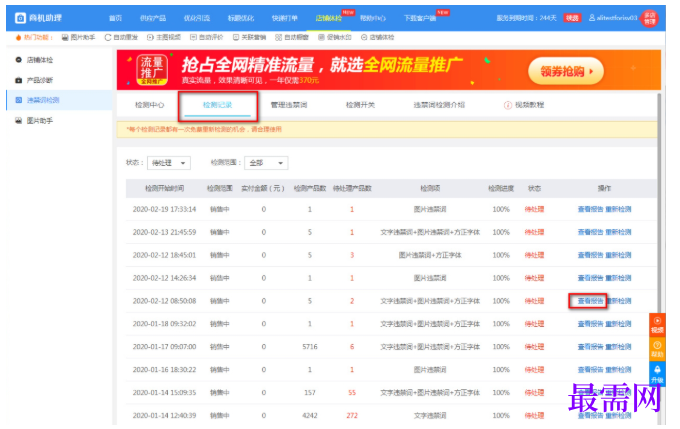This screenshot has width=680, height=429.
Task: Click the orange 视频 floating side icon
Action: point(657,325)
